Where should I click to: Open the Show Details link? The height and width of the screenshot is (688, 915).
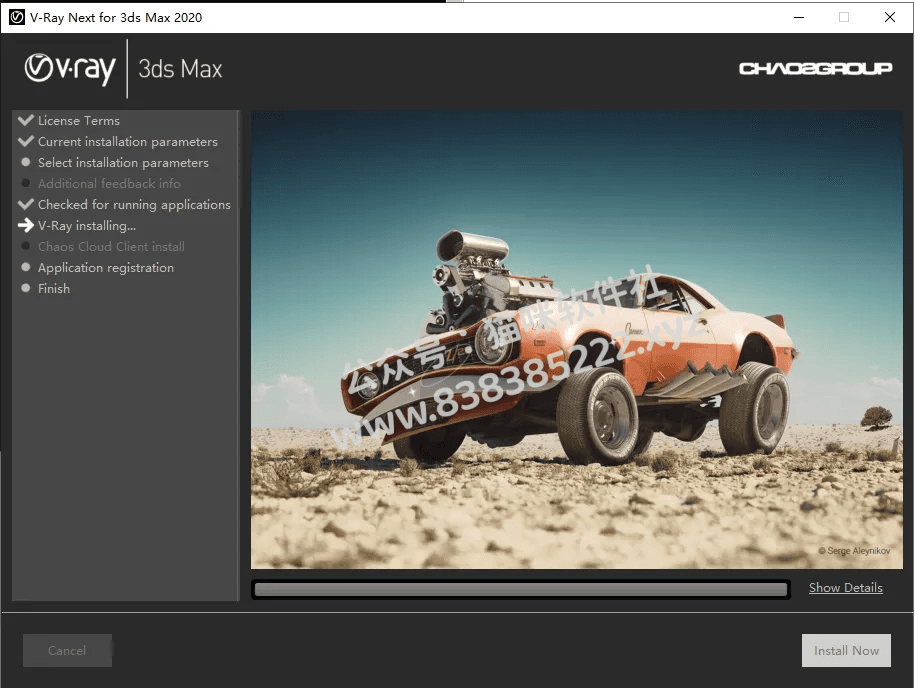846,588
